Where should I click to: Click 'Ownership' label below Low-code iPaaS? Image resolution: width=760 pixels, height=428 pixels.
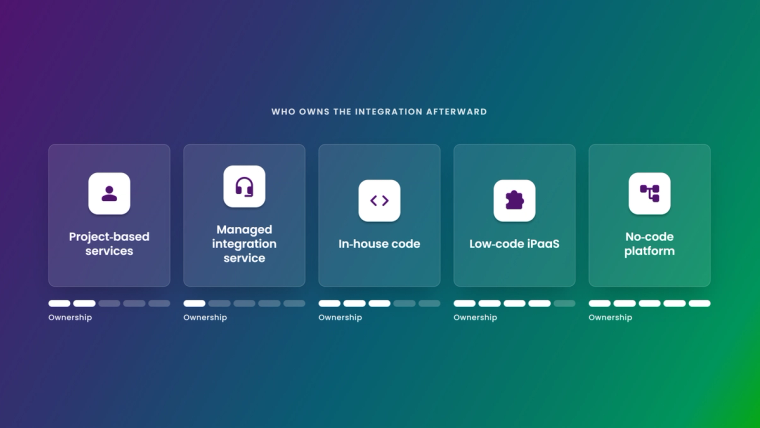(x=475, y=317)
